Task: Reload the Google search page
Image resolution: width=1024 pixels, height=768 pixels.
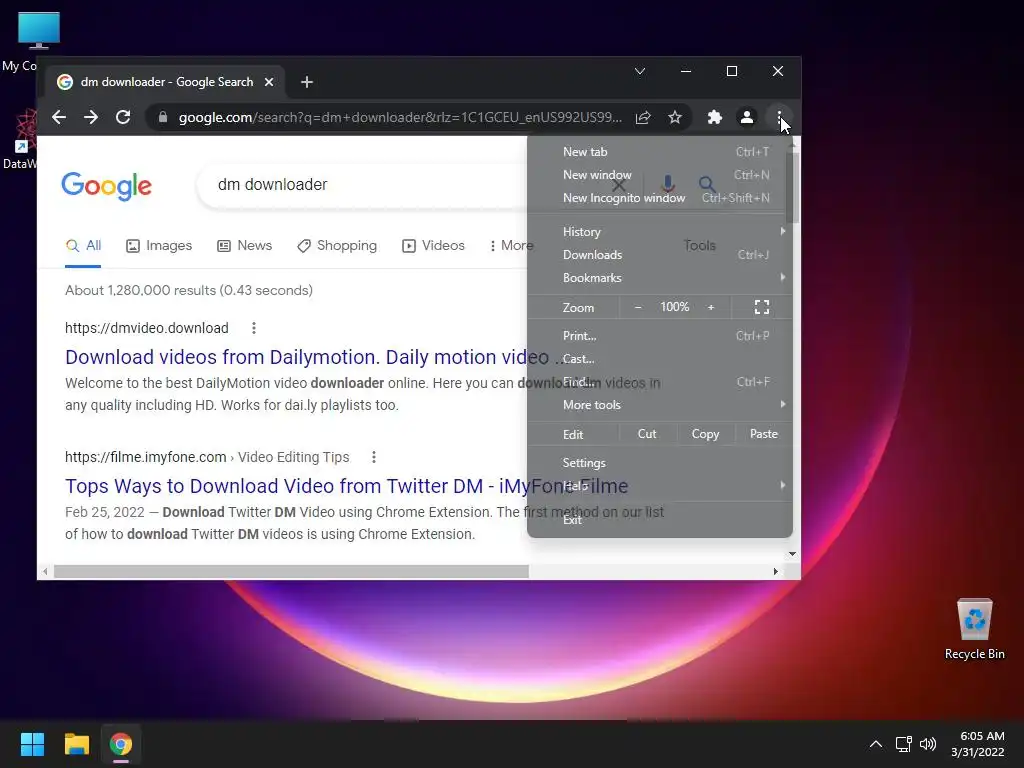Action: (x=123, y=118)
